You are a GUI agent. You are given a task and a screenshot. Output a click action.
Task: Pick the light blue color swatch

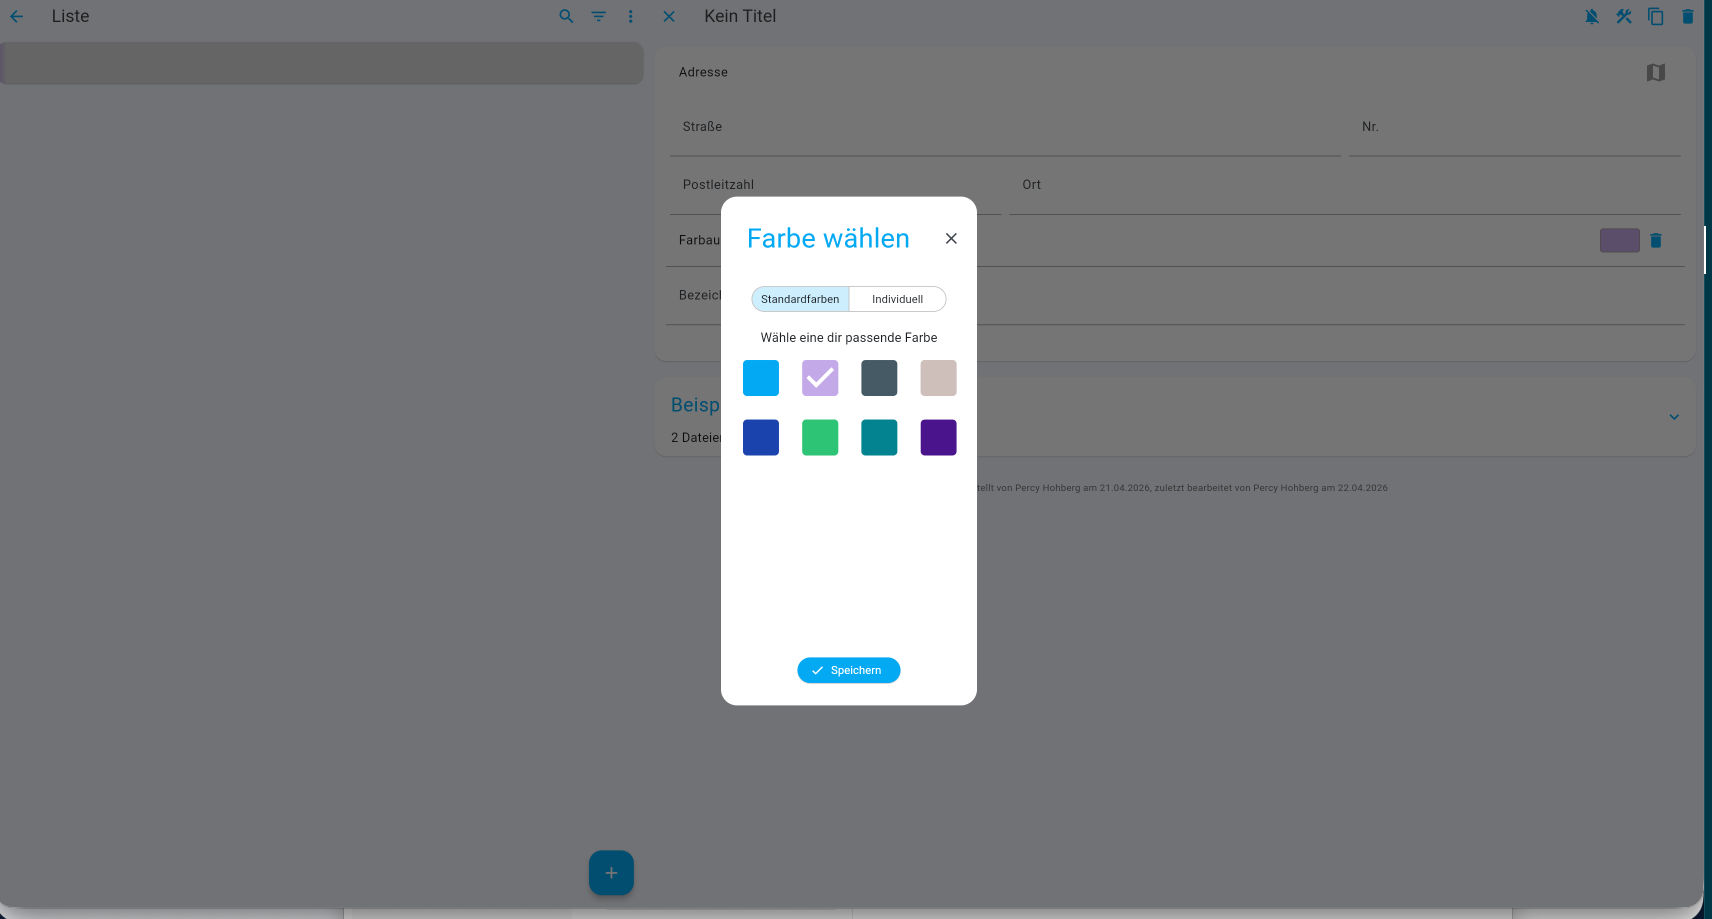pyautogui.click(x=761, y=378)
